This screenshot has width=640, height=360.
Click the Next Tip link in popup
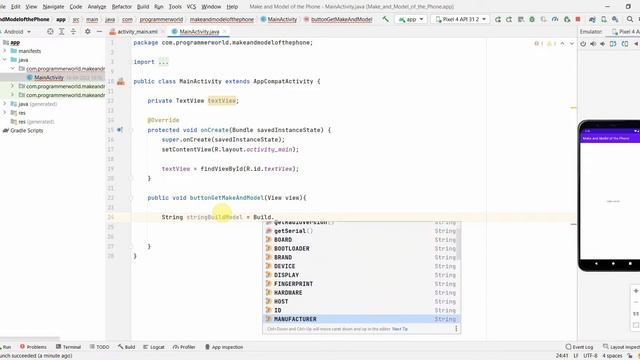point(400,329)
